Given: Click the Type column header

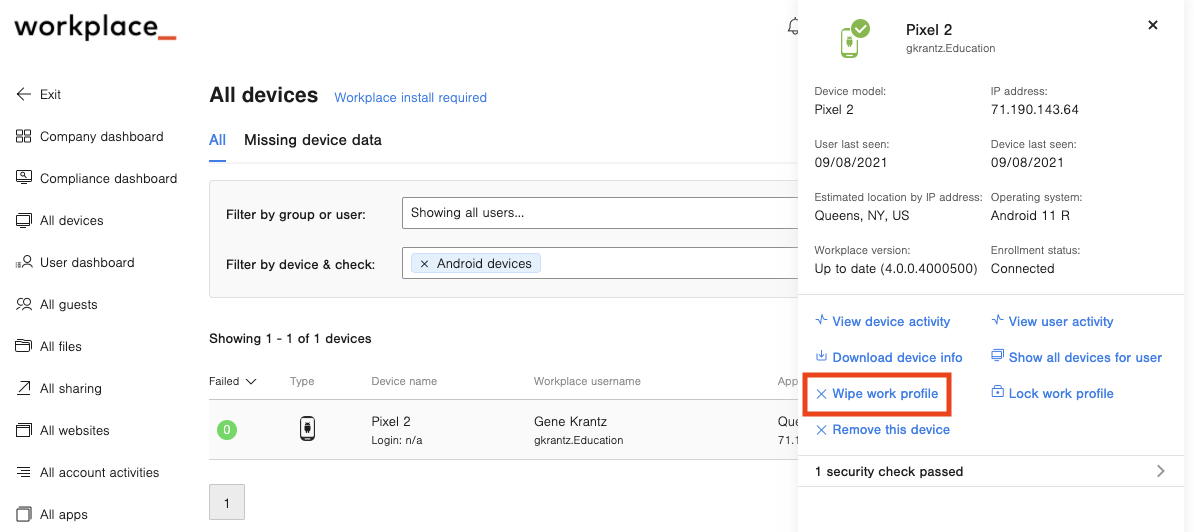Looking at the screenshot, I should 302,381.
